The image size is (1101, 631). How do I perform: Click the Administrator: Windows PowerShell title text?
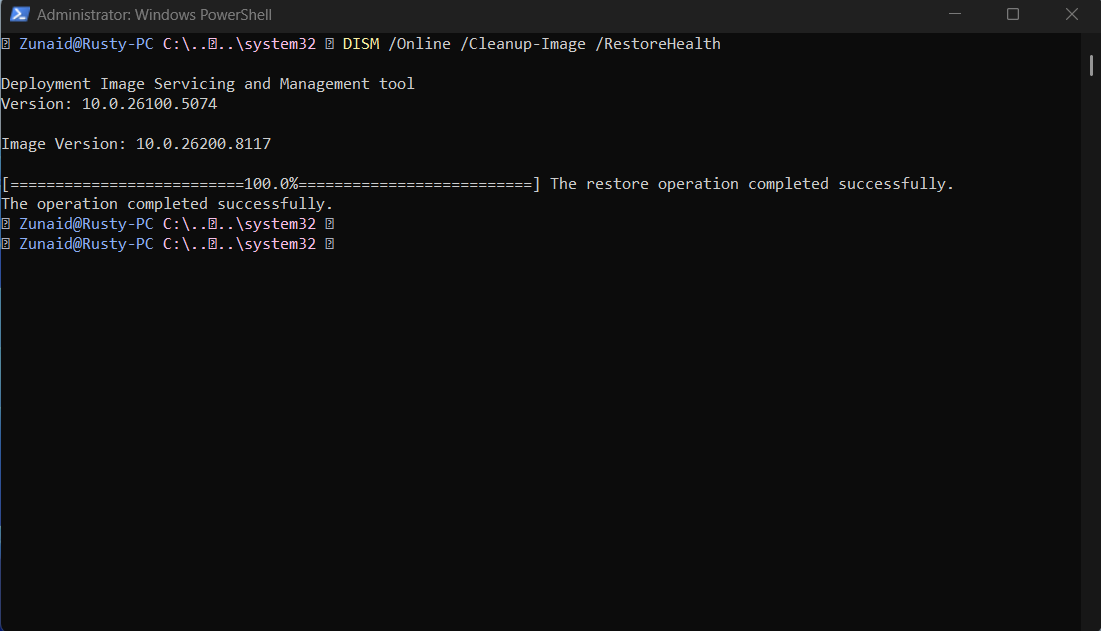point(154,15)
